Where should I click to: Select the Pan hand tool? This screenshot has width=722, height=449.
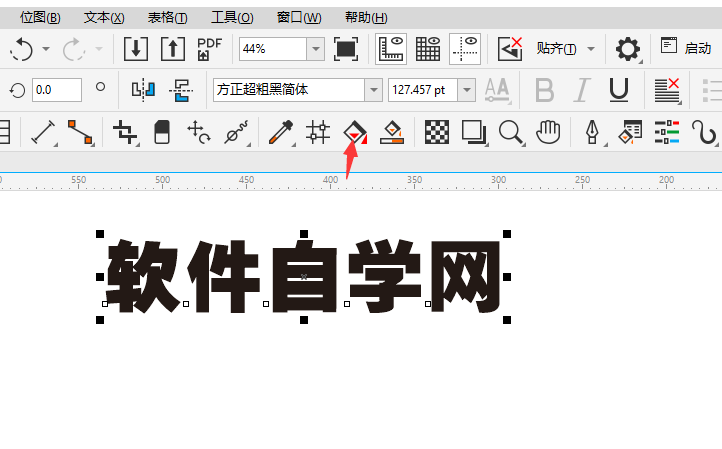coord(548,133)
